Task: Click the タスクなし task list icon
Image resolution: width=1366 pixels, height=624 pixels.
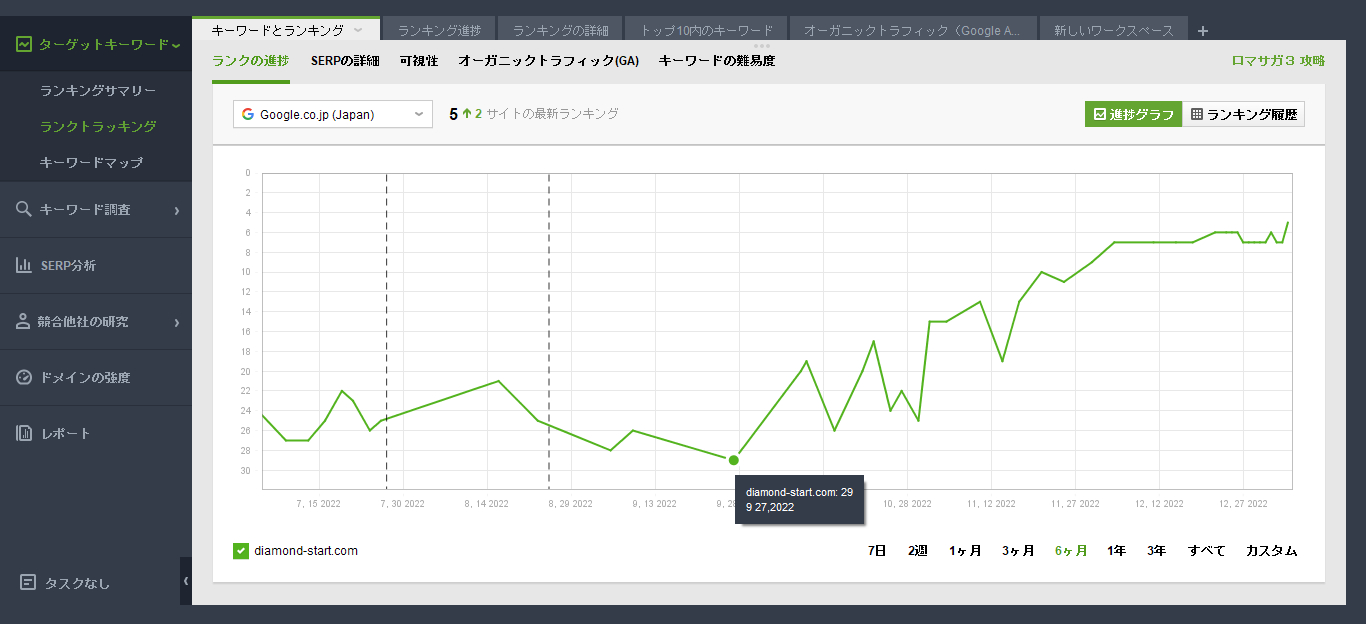Action: pos(28,583)
